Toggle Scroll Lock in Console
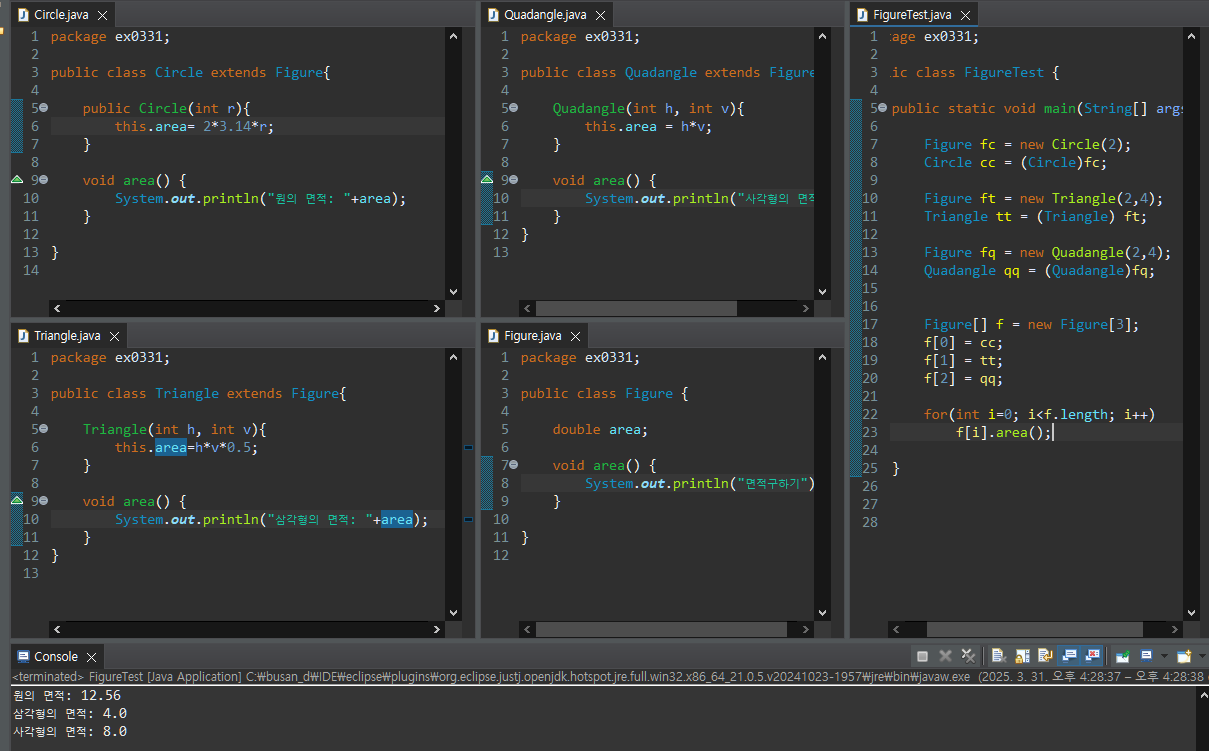The width and height of the screenshot is (1209, 751). point(1022,656)
